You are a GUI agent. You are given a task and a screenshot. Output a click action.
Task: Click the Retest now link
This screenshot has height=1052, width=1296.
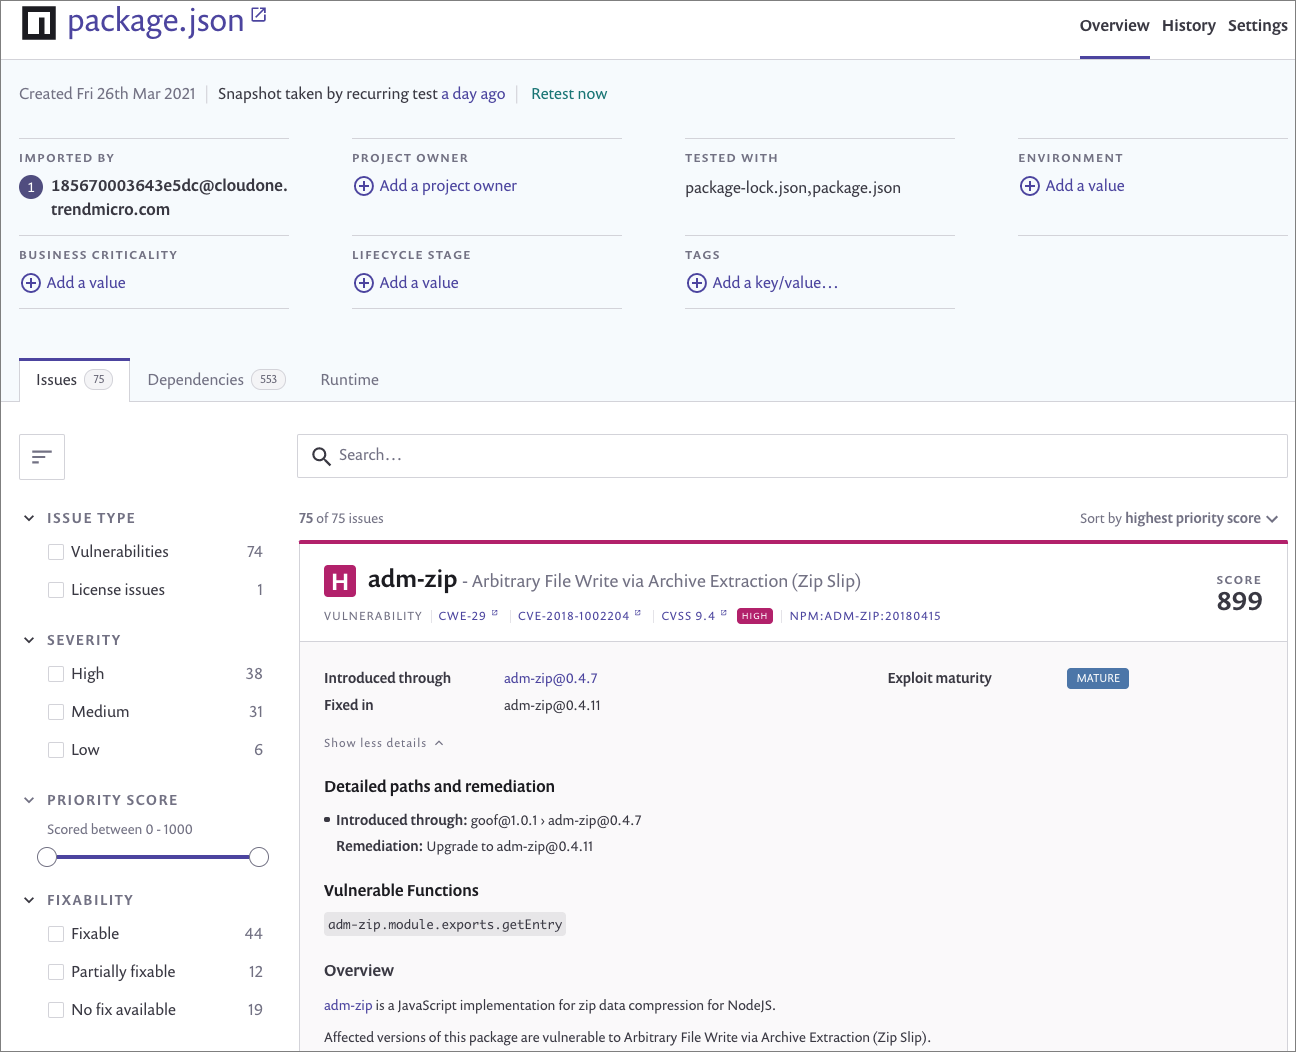(569, 94)
